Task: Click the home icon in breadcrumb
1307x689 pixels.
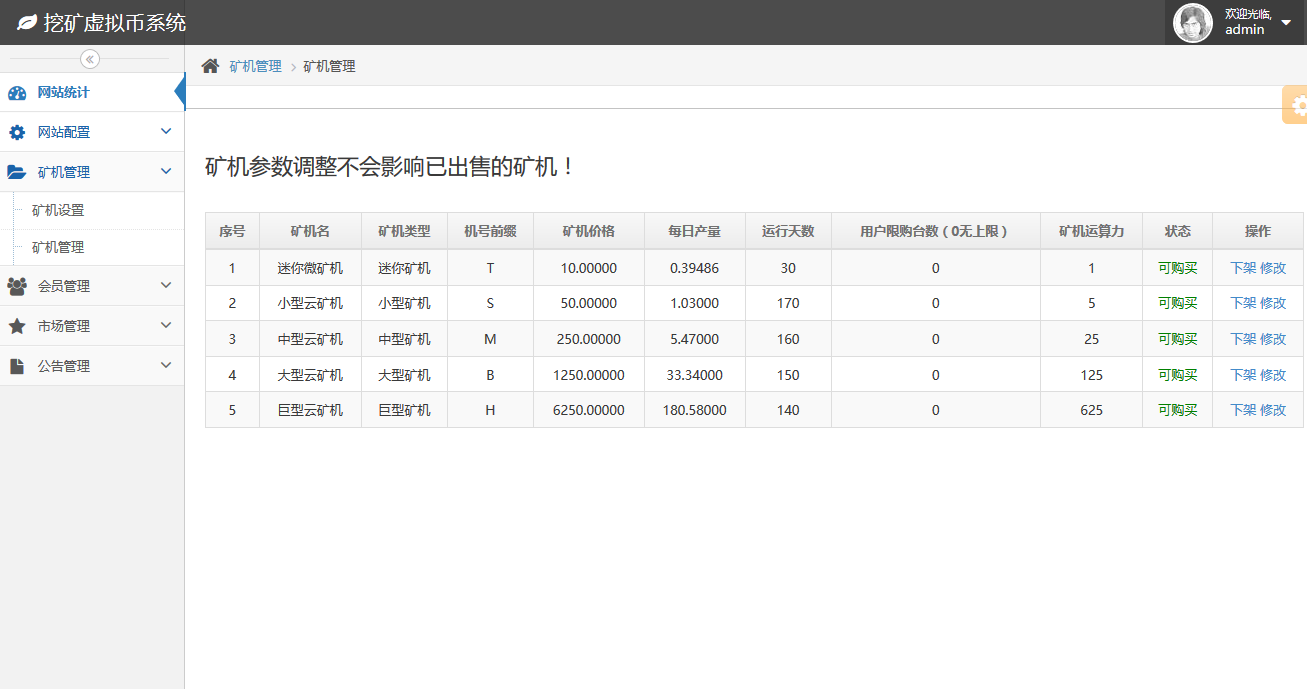Action: click(x=210, y=66)
